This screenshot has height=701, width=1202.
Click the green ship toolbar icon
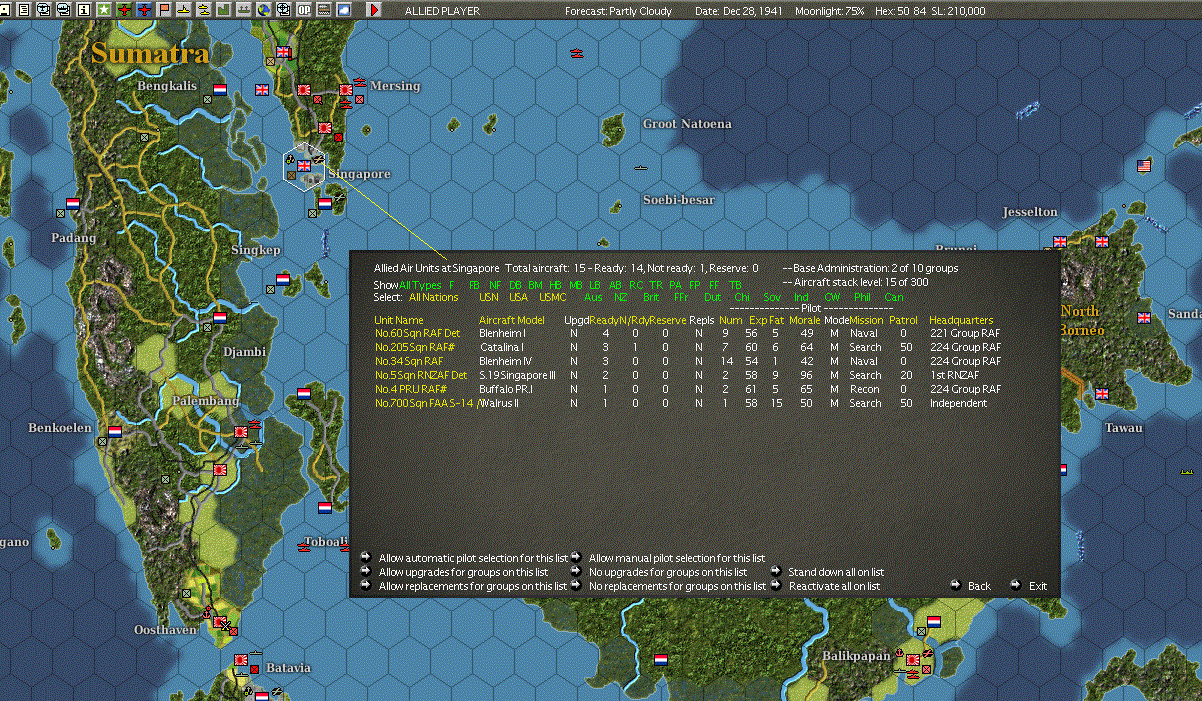click(x=244, y=10)
